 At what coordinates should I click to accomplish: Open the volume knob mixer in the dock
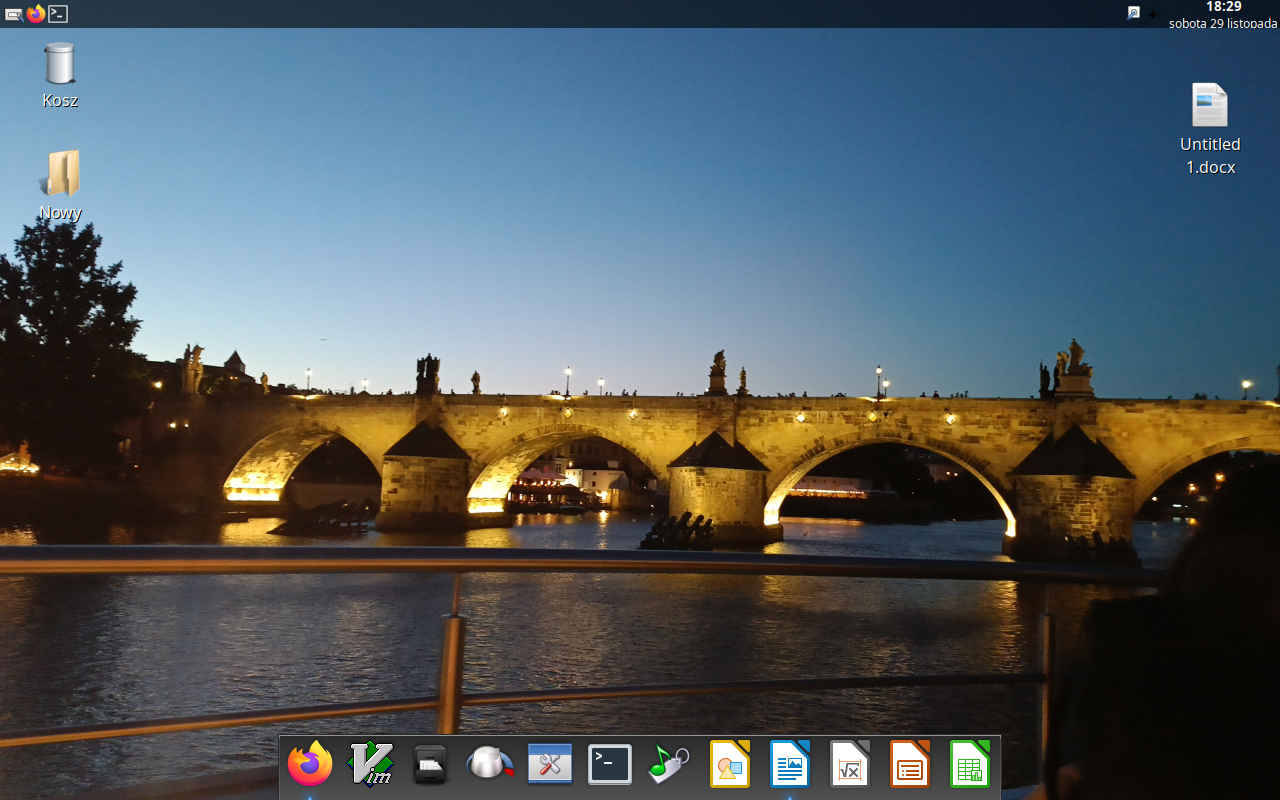point(489,764)
